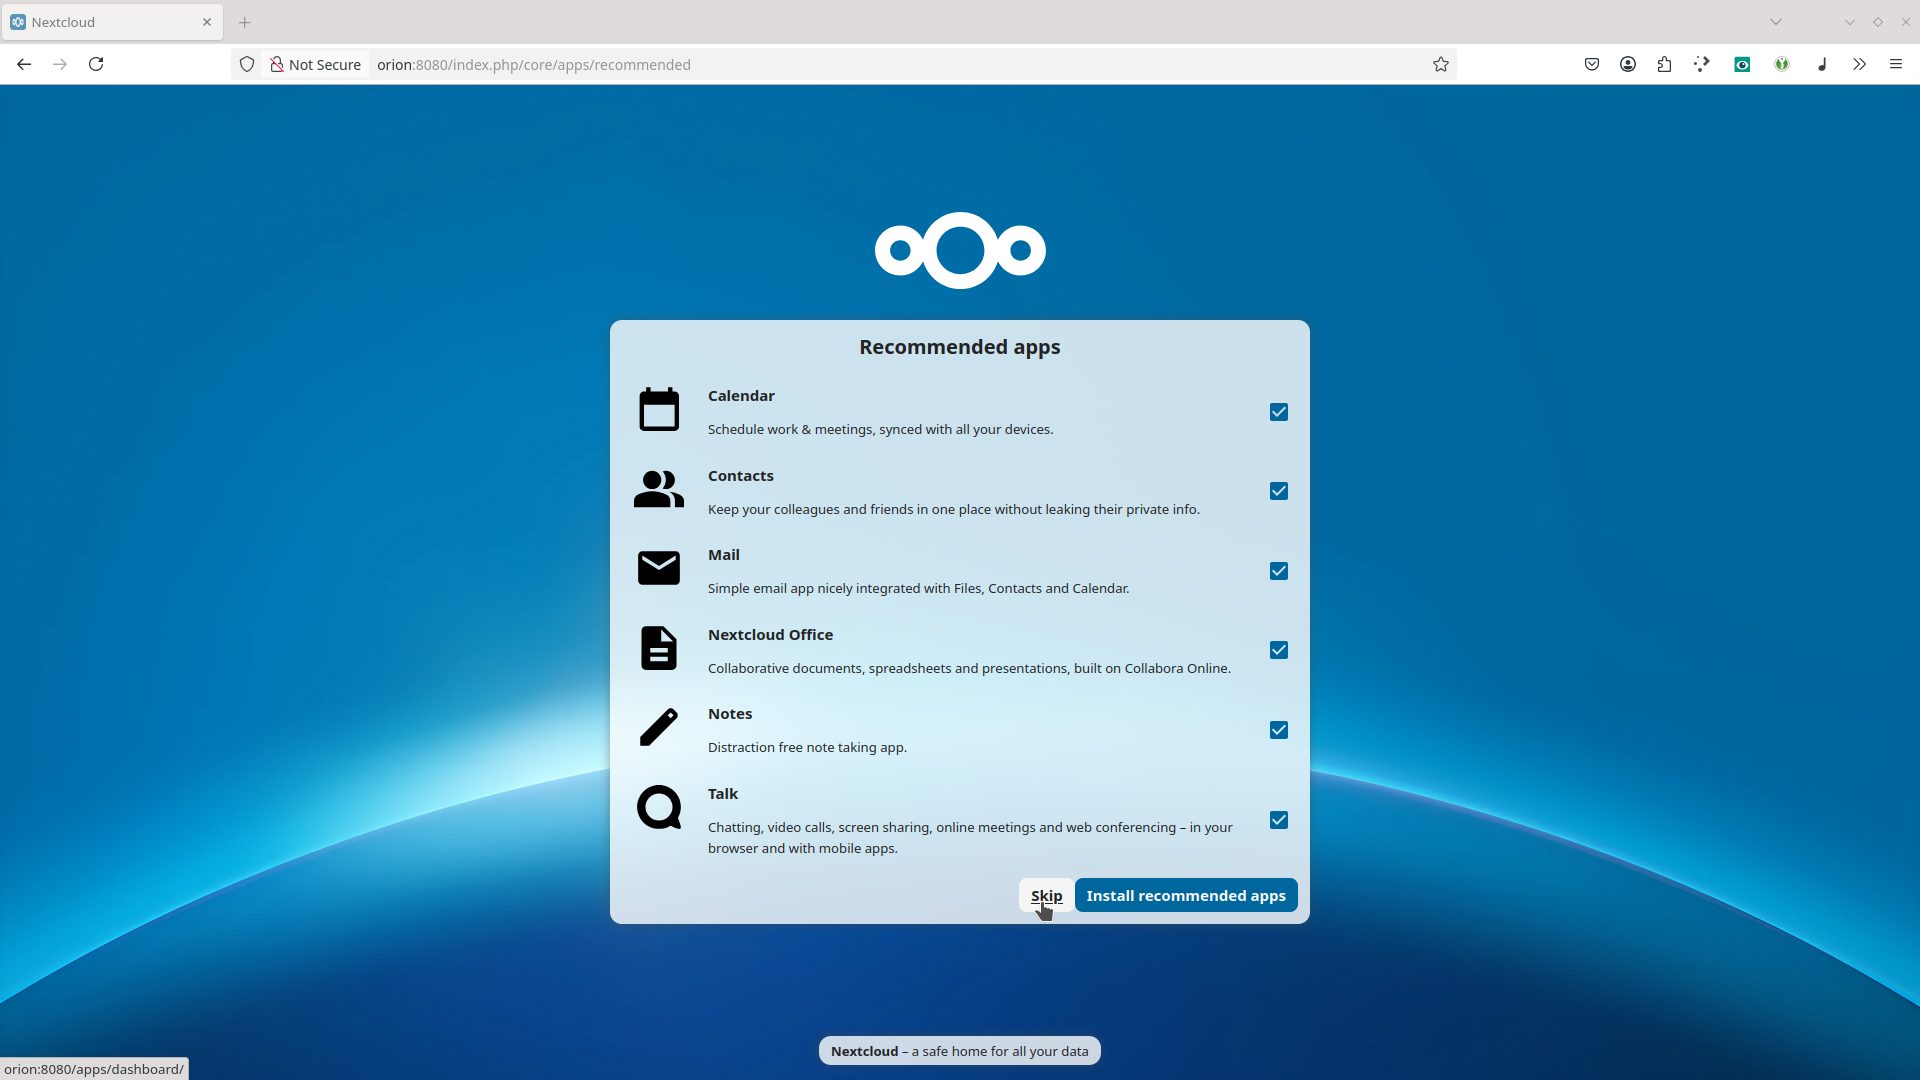
Task: Uncheck the Contacts app checkbox
Action: tap(1279, 491)
